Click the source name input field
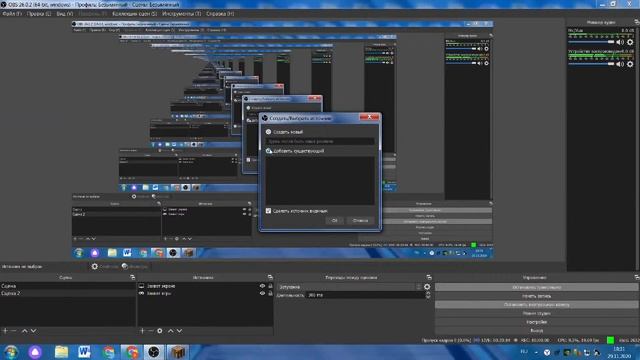640x360 pixels. point(320,141)
